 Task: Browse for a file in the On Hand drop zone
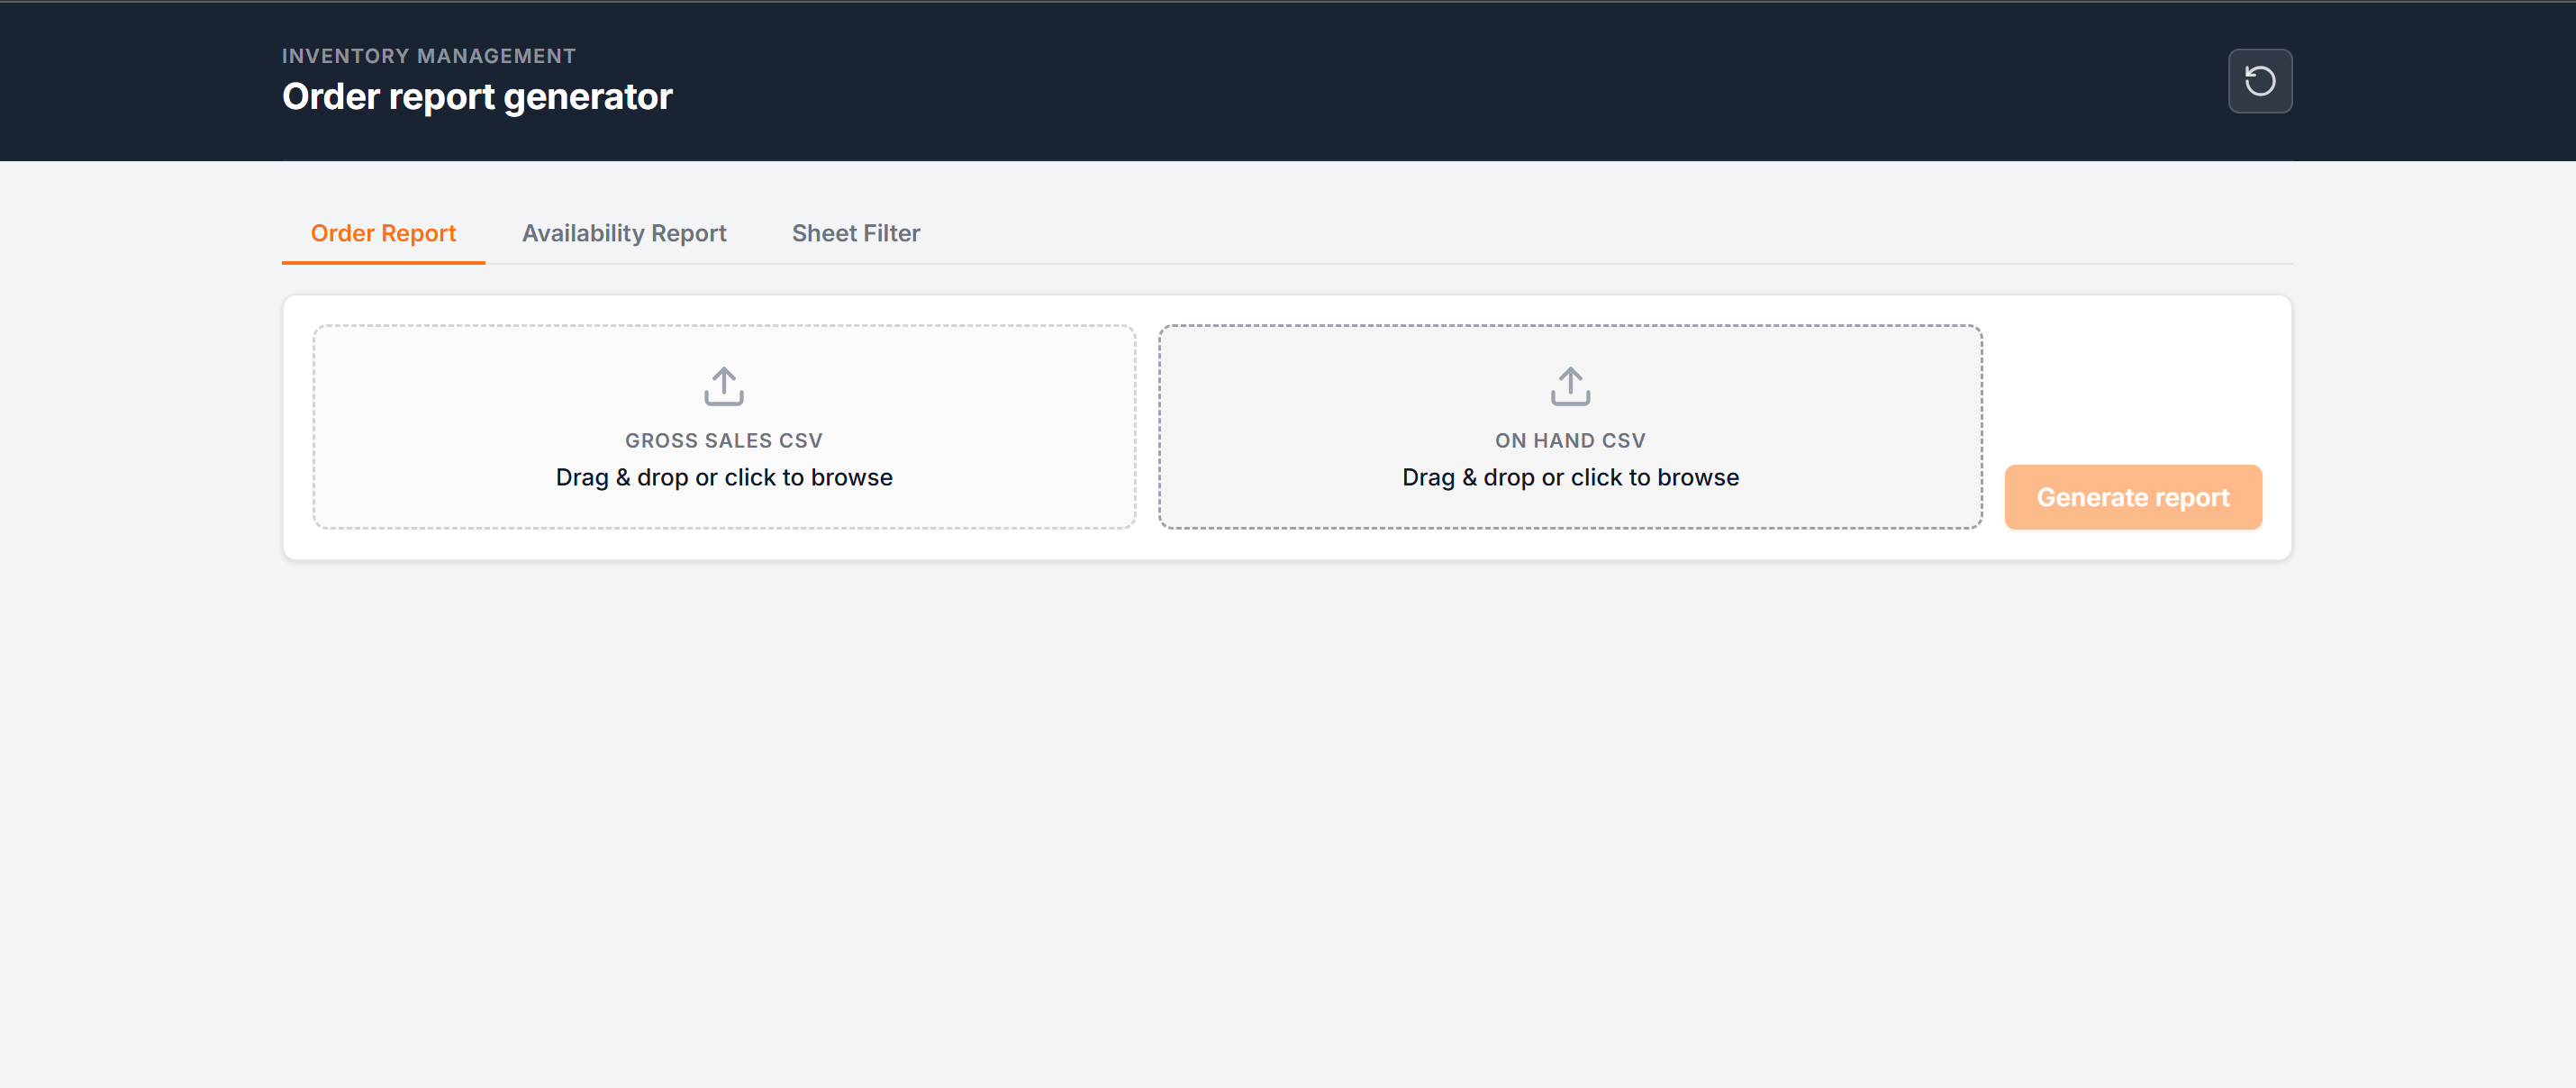click(1570, 427)
